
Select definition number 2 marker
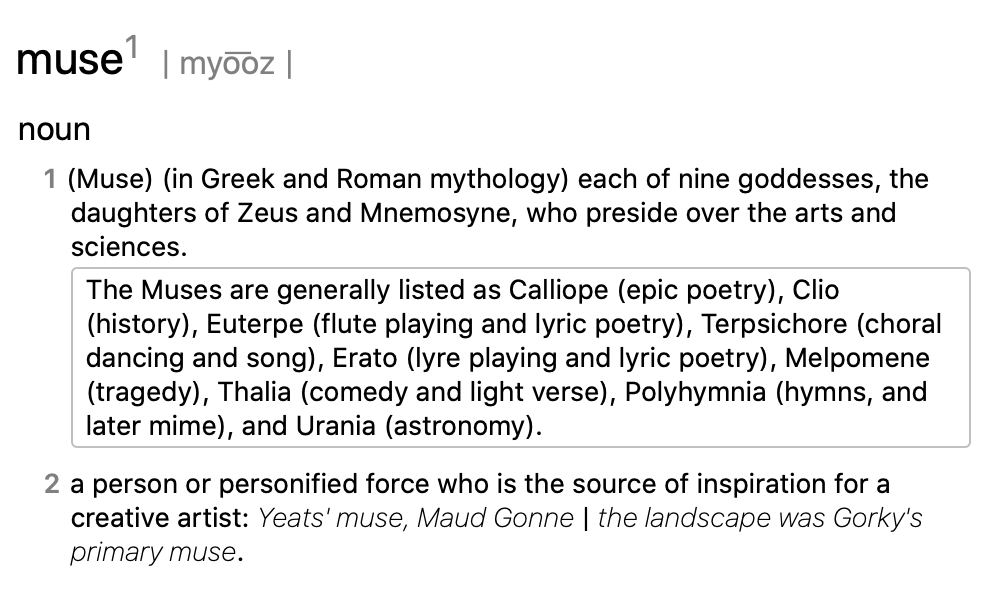click(52, 485)
